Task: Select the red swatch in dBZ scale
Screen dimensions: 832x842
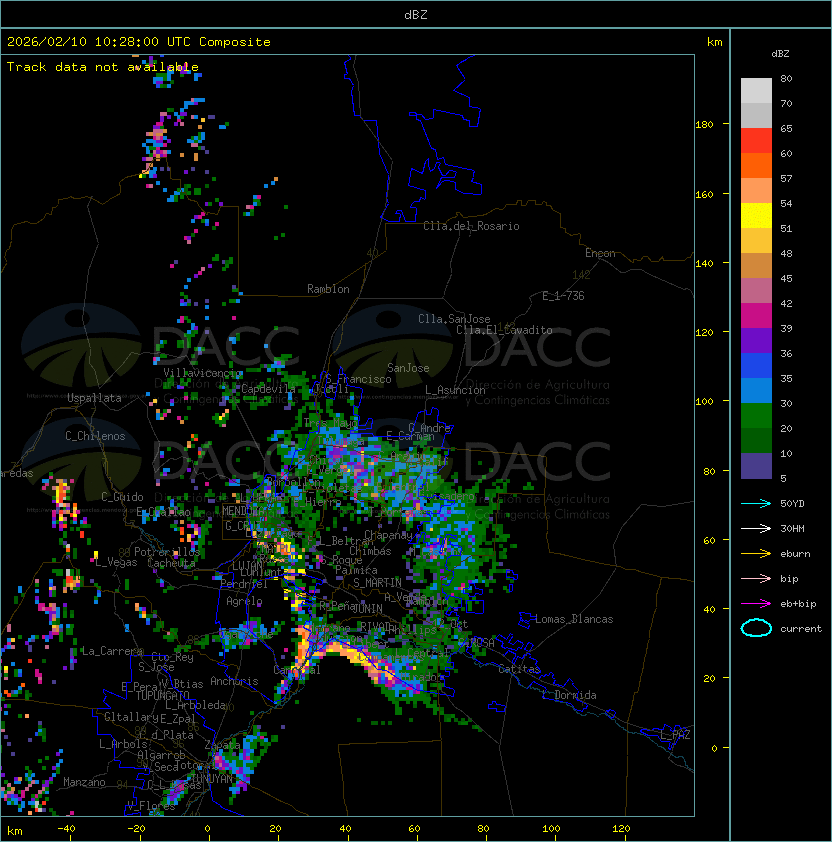Action: click(x=756, y=141)
